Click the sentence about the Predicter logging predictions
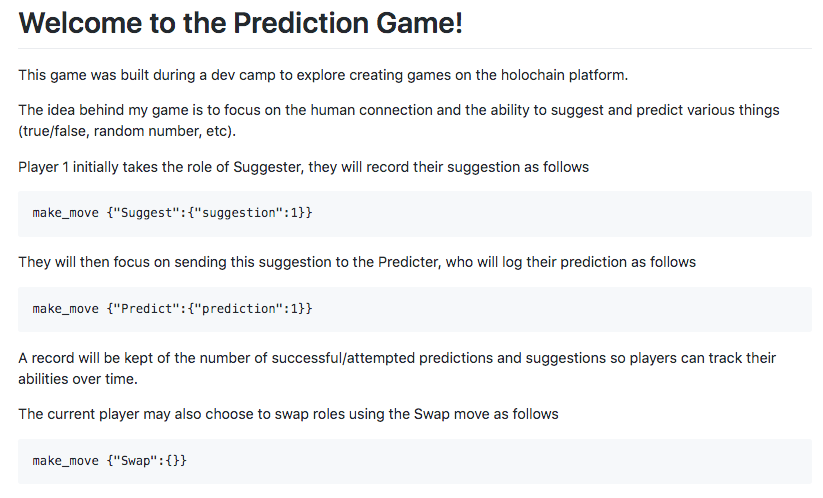Screen dimensions: 823x498 pos(357,262)
